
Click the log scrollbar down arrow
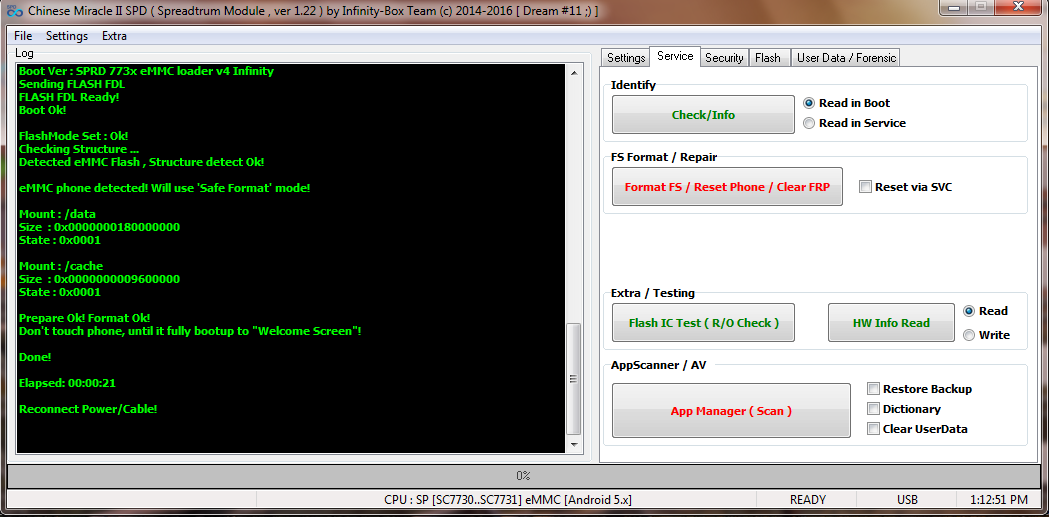(573, 444)
